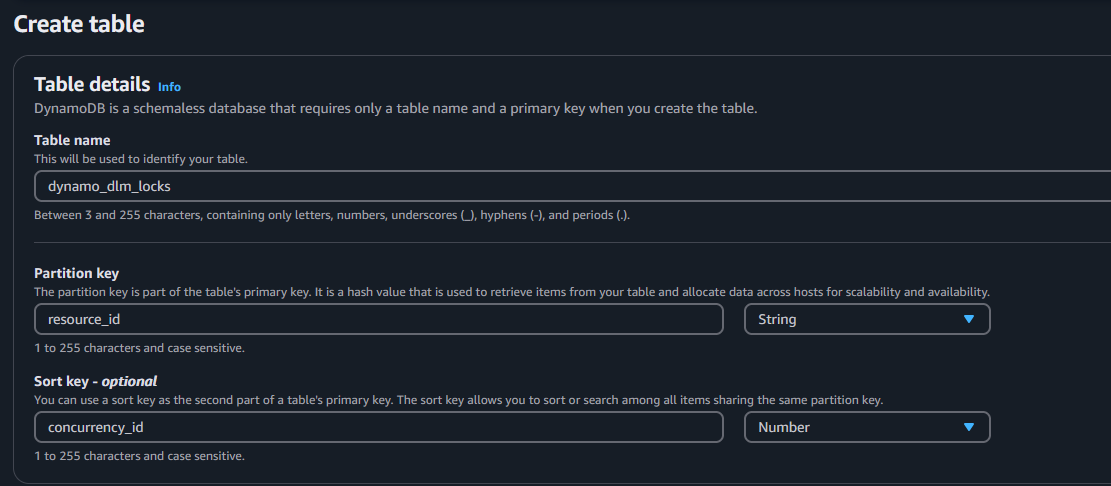Click the Create table page heading
Image resolution: width=1111 pixels, height=486 pixels.
click(x=79, y=25)
